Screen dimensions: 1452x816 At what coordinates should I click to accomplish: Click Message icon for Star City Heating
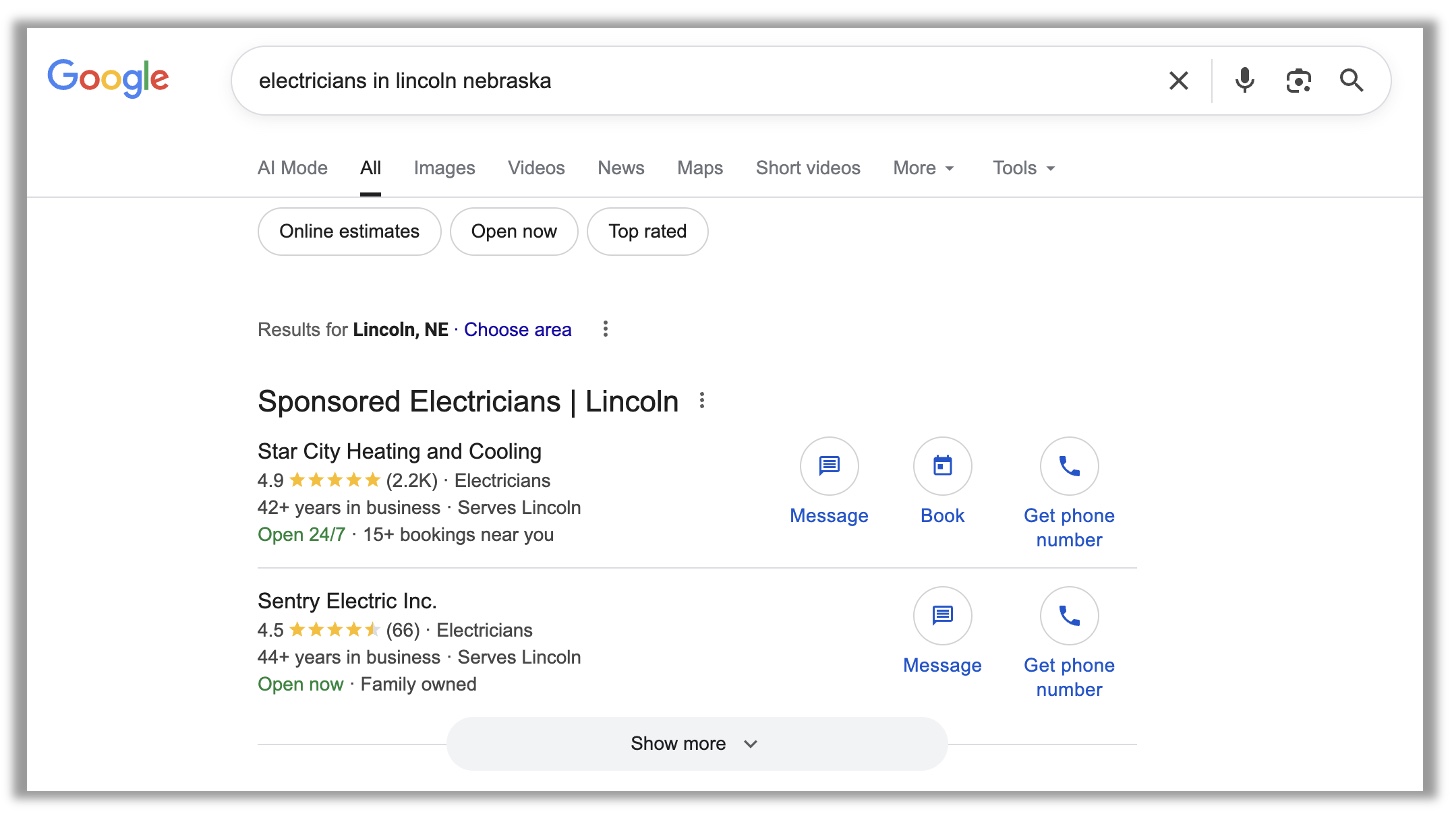point(829,466)
